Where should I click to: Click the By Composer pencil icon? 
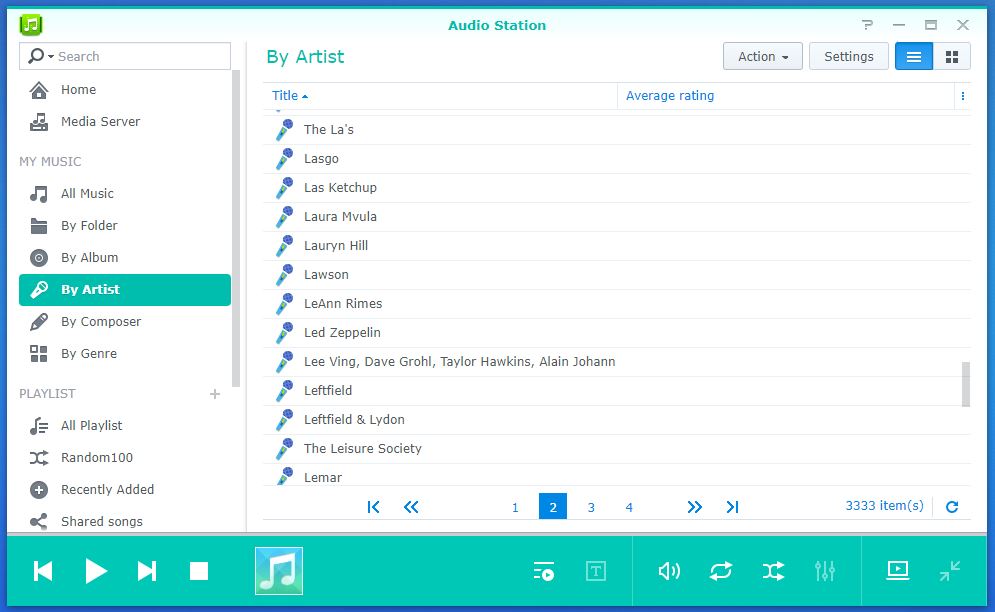[x=39, y=322]
